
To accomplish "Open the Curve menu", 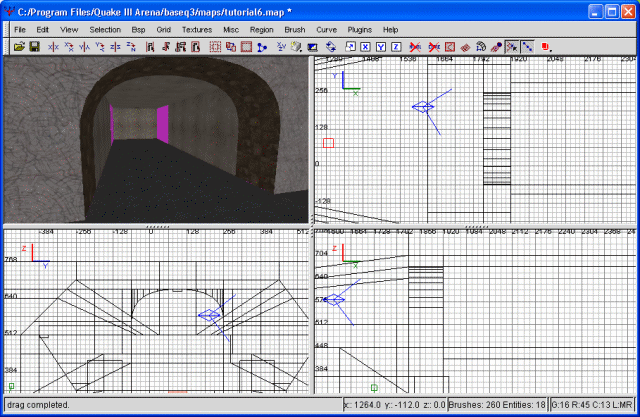I will point(327,30).
